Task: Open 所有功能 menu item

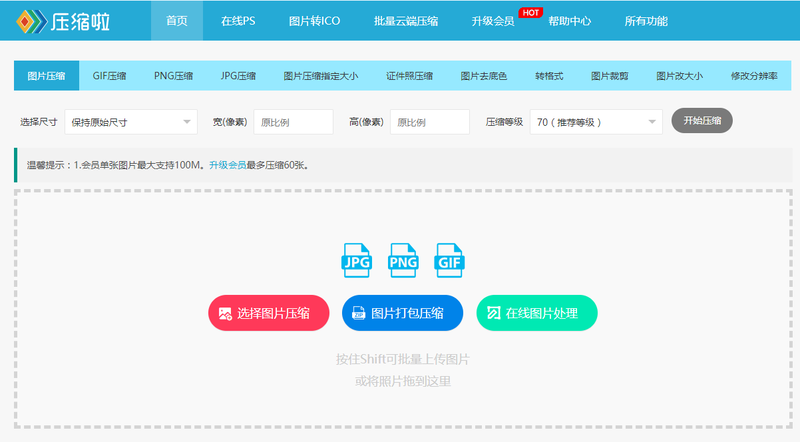Action: pos(646,21)
